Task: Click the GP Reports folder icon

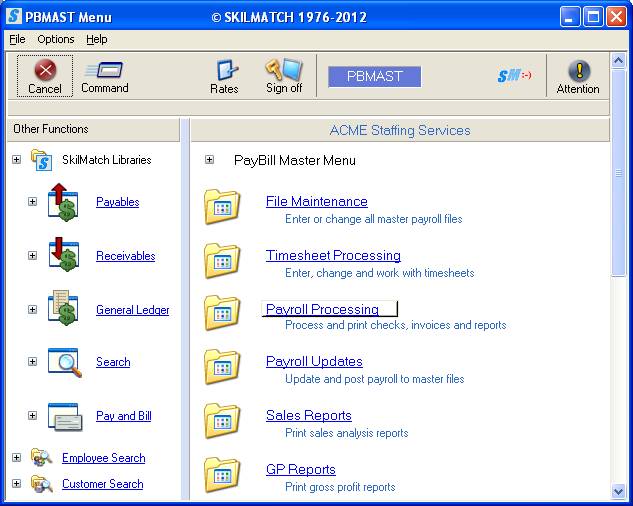Action: click(x=222, y=475)
